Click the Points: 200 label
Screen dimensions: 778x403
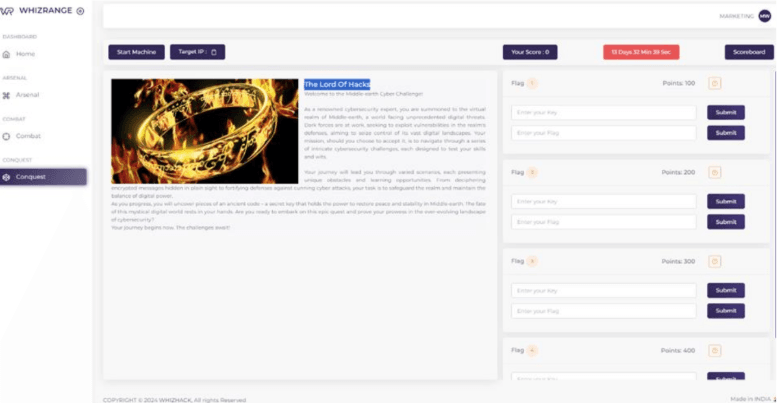tap(678, 173)
